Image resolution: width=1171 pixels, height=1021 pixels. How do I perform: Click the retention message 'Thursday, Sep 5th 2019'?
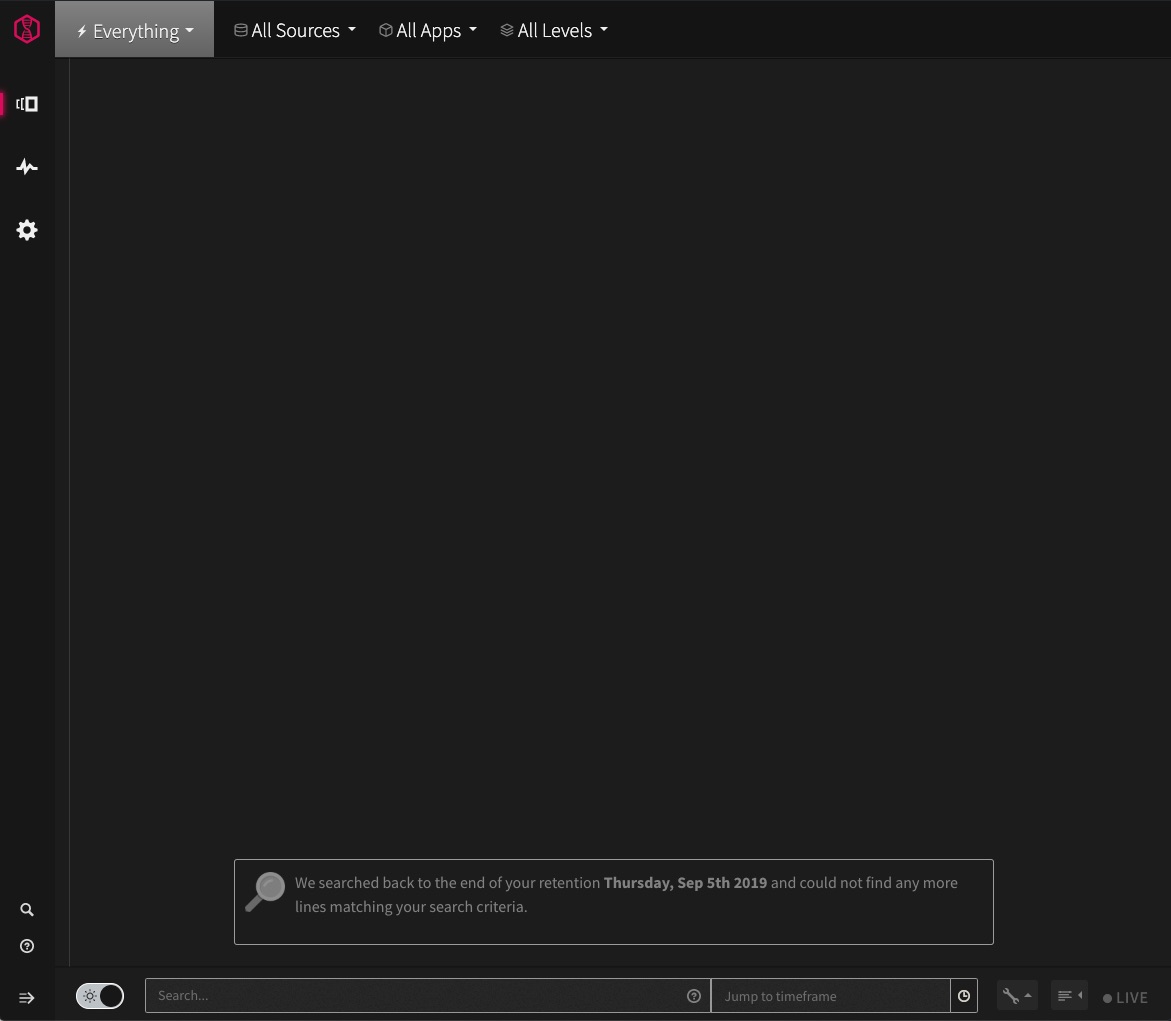point(685,883)
